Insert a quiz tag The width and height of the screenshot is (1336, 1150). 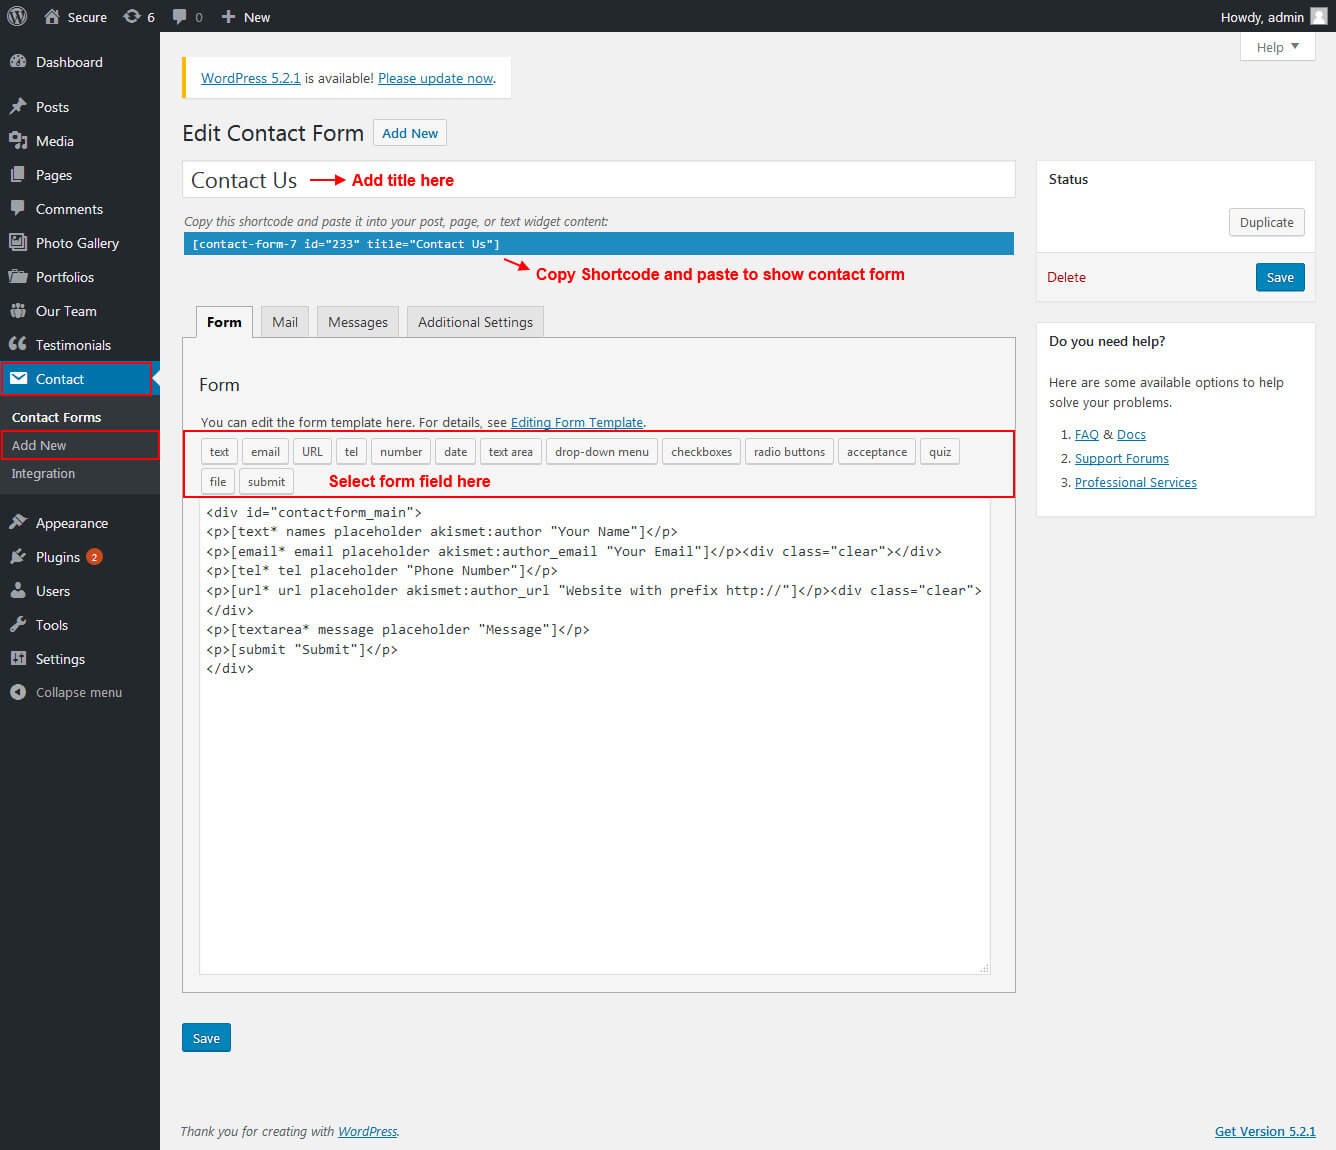(x=940, y=452)
